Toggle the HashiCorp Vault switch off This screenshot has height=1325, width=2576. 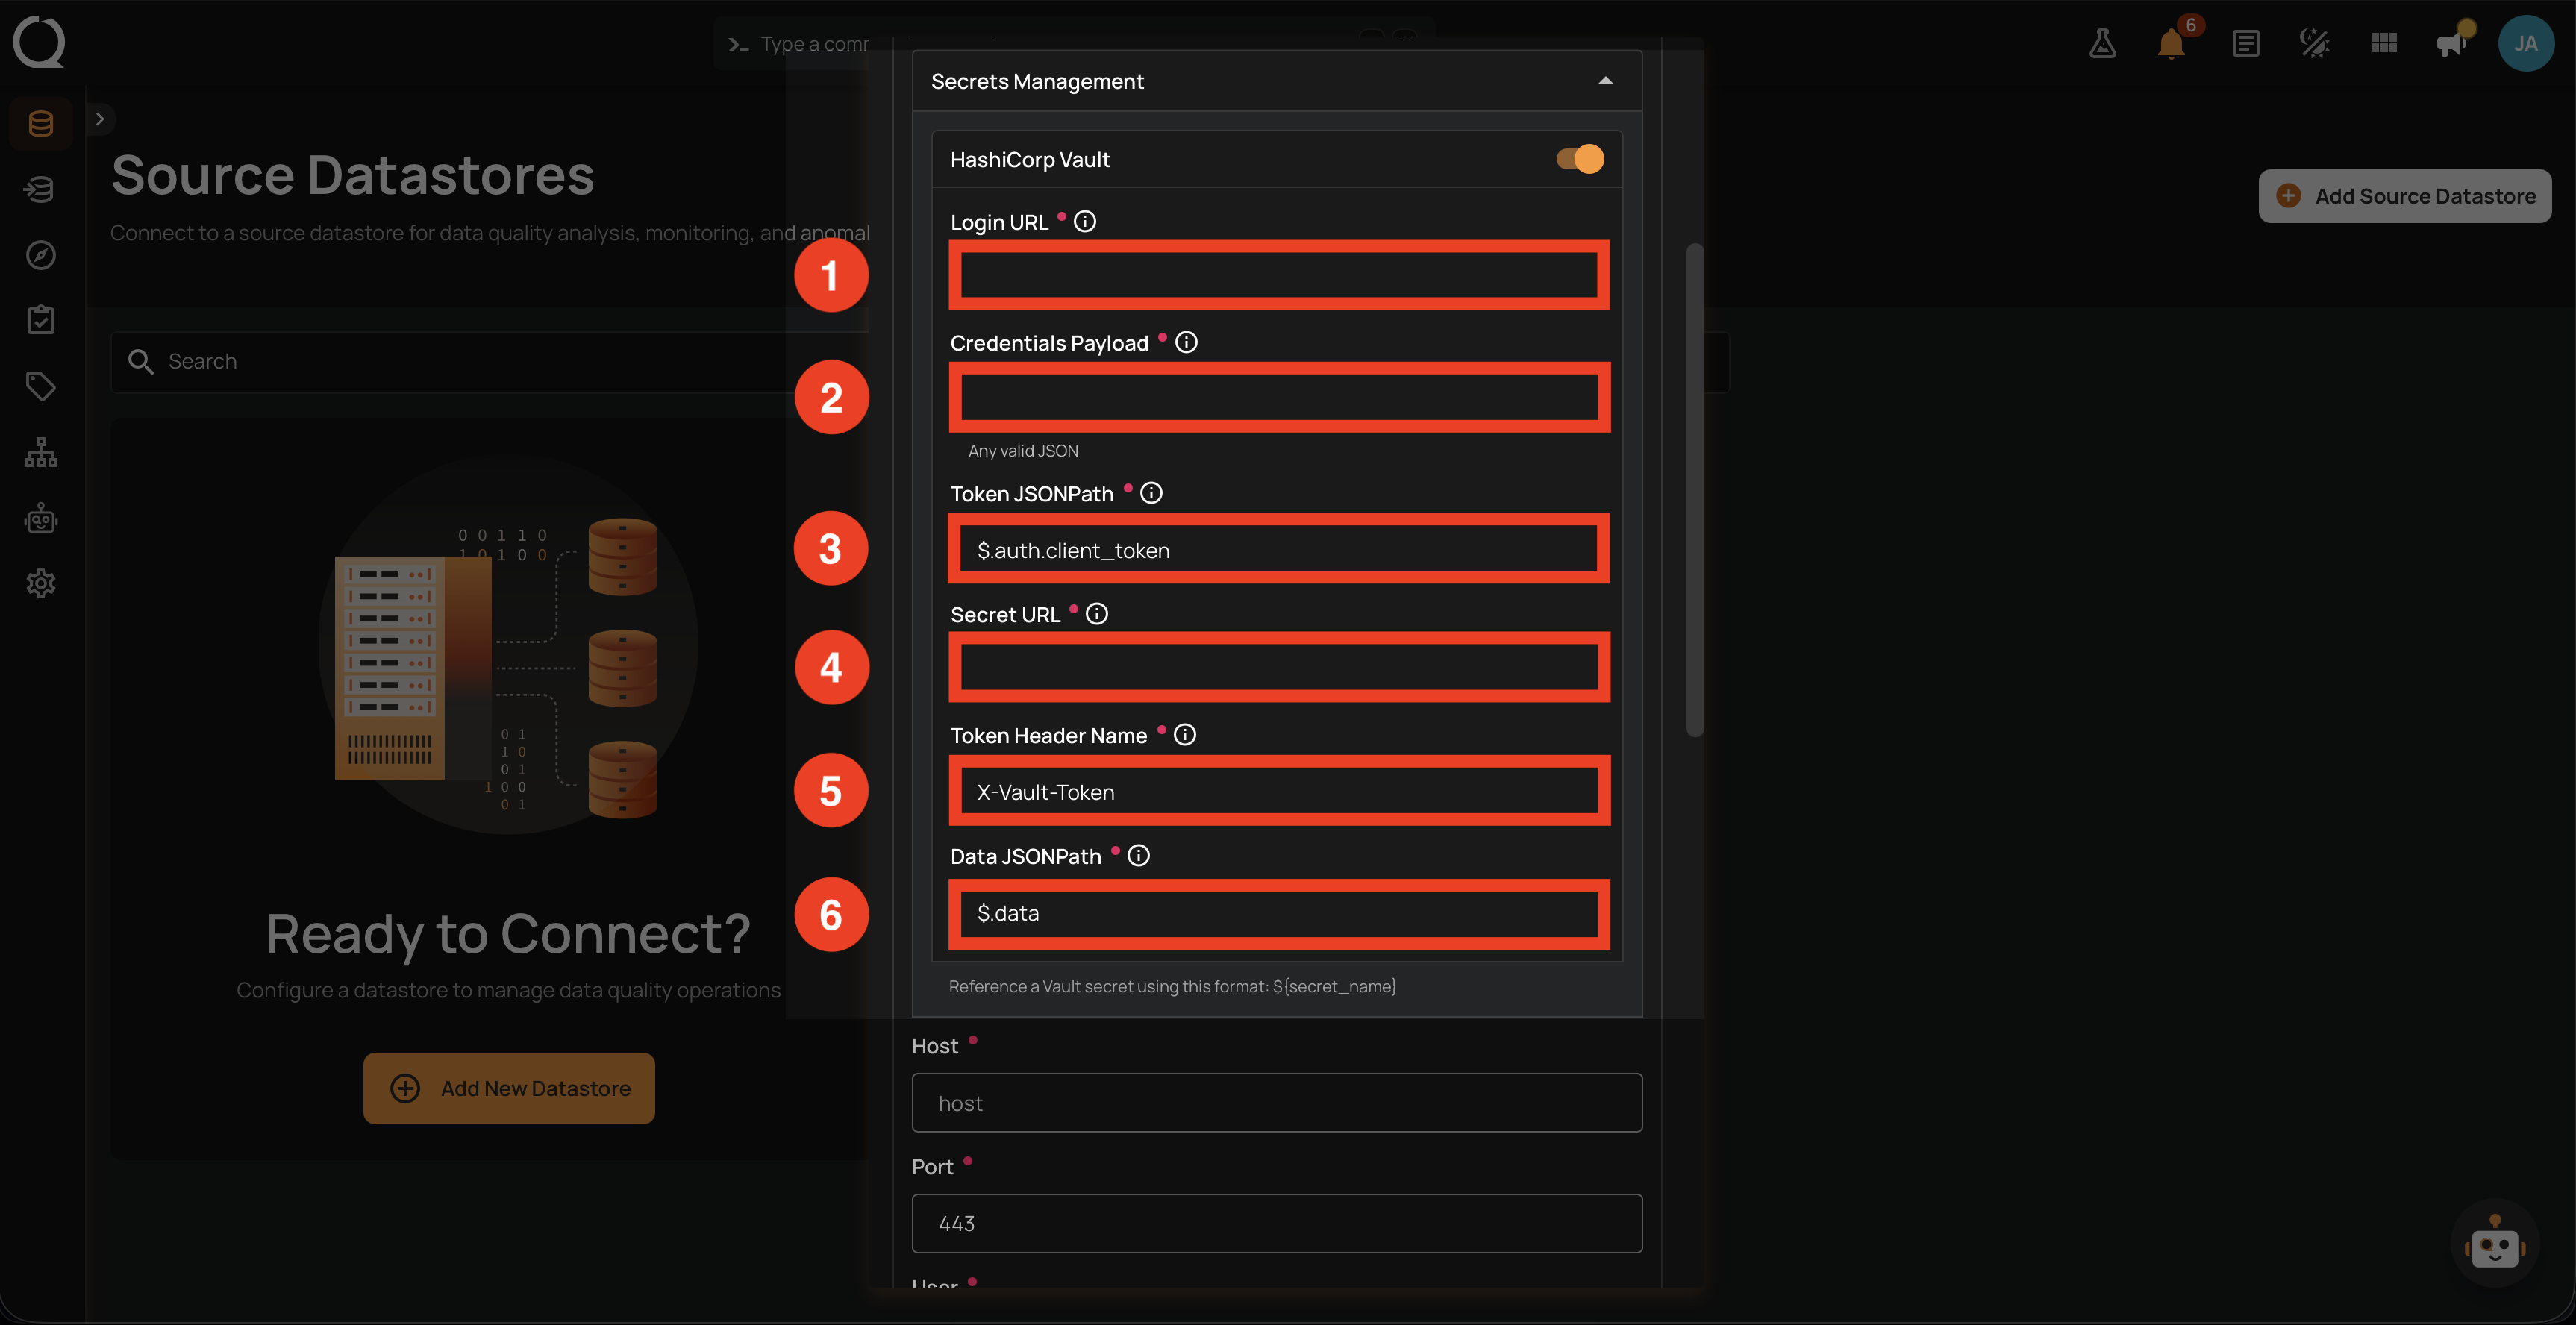tap(1580, 159)
